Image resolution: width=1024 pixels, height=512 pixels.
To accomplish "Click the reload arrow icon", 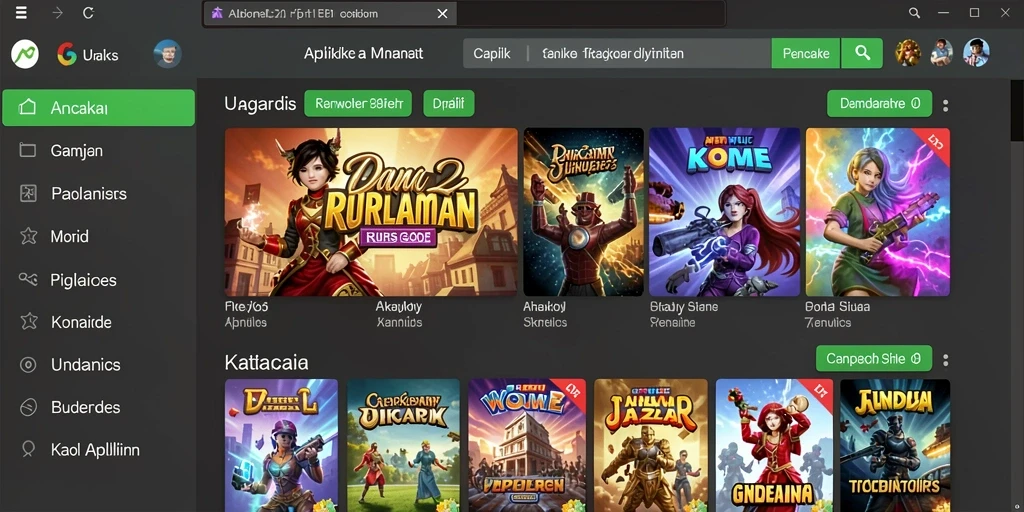I will [88, 12].
